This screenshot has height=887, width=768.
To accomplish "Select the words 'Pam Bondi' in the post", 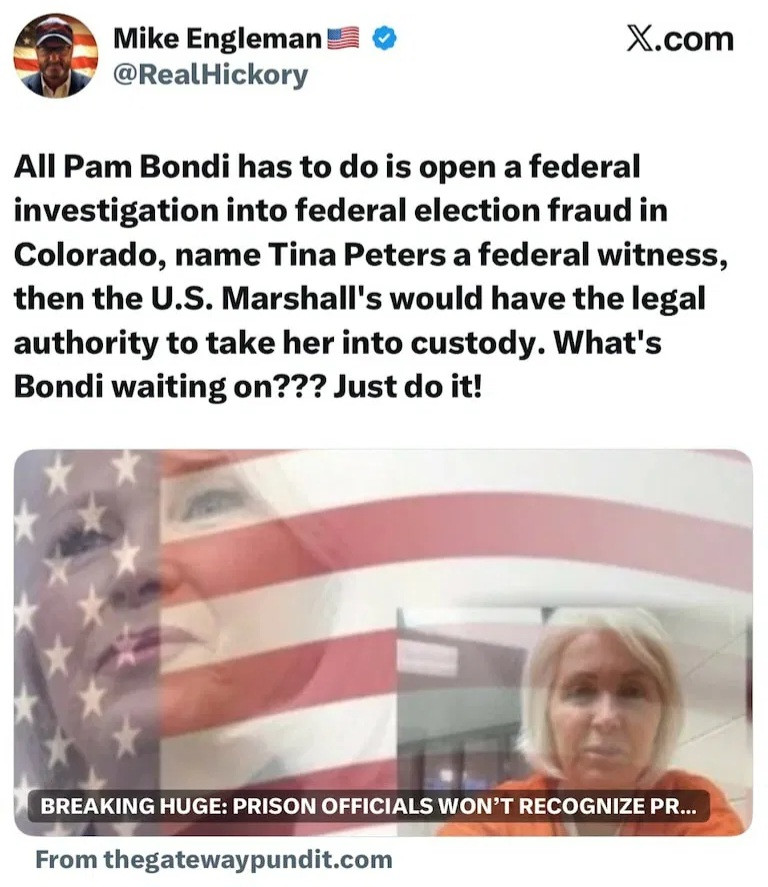I will pyautogui.click(x=148, y=167).
